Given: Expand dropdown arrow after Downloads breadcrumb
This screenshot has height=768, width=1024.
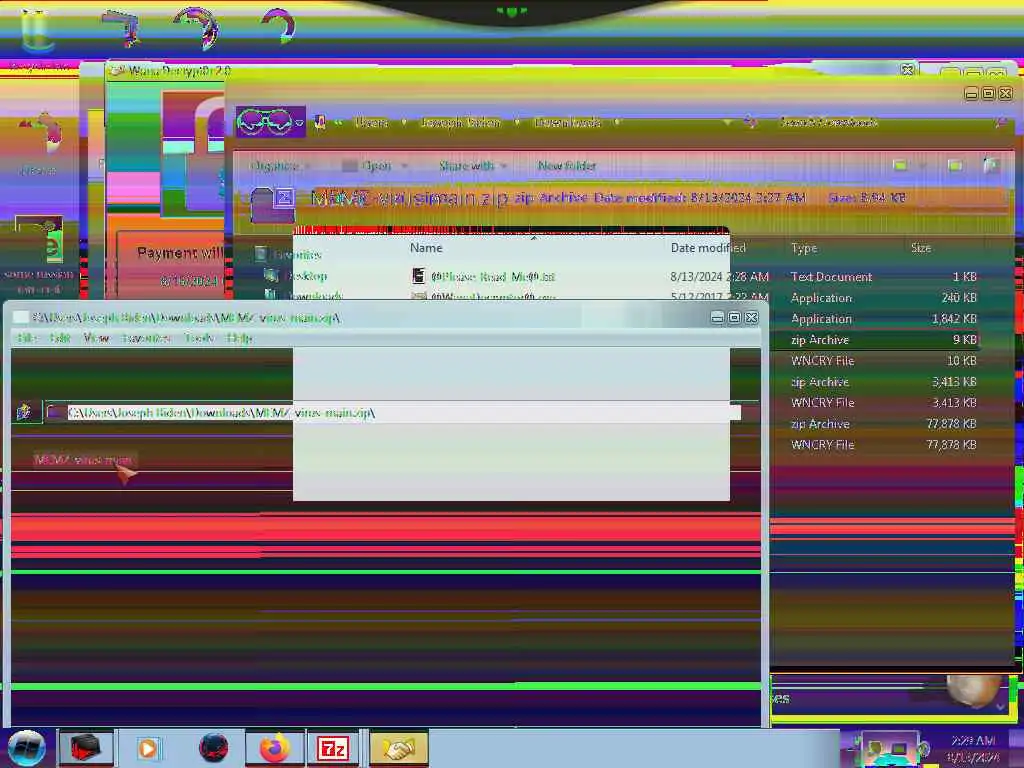Looking at the screenshot, I should pyautogui.click(x=616, y=122).
